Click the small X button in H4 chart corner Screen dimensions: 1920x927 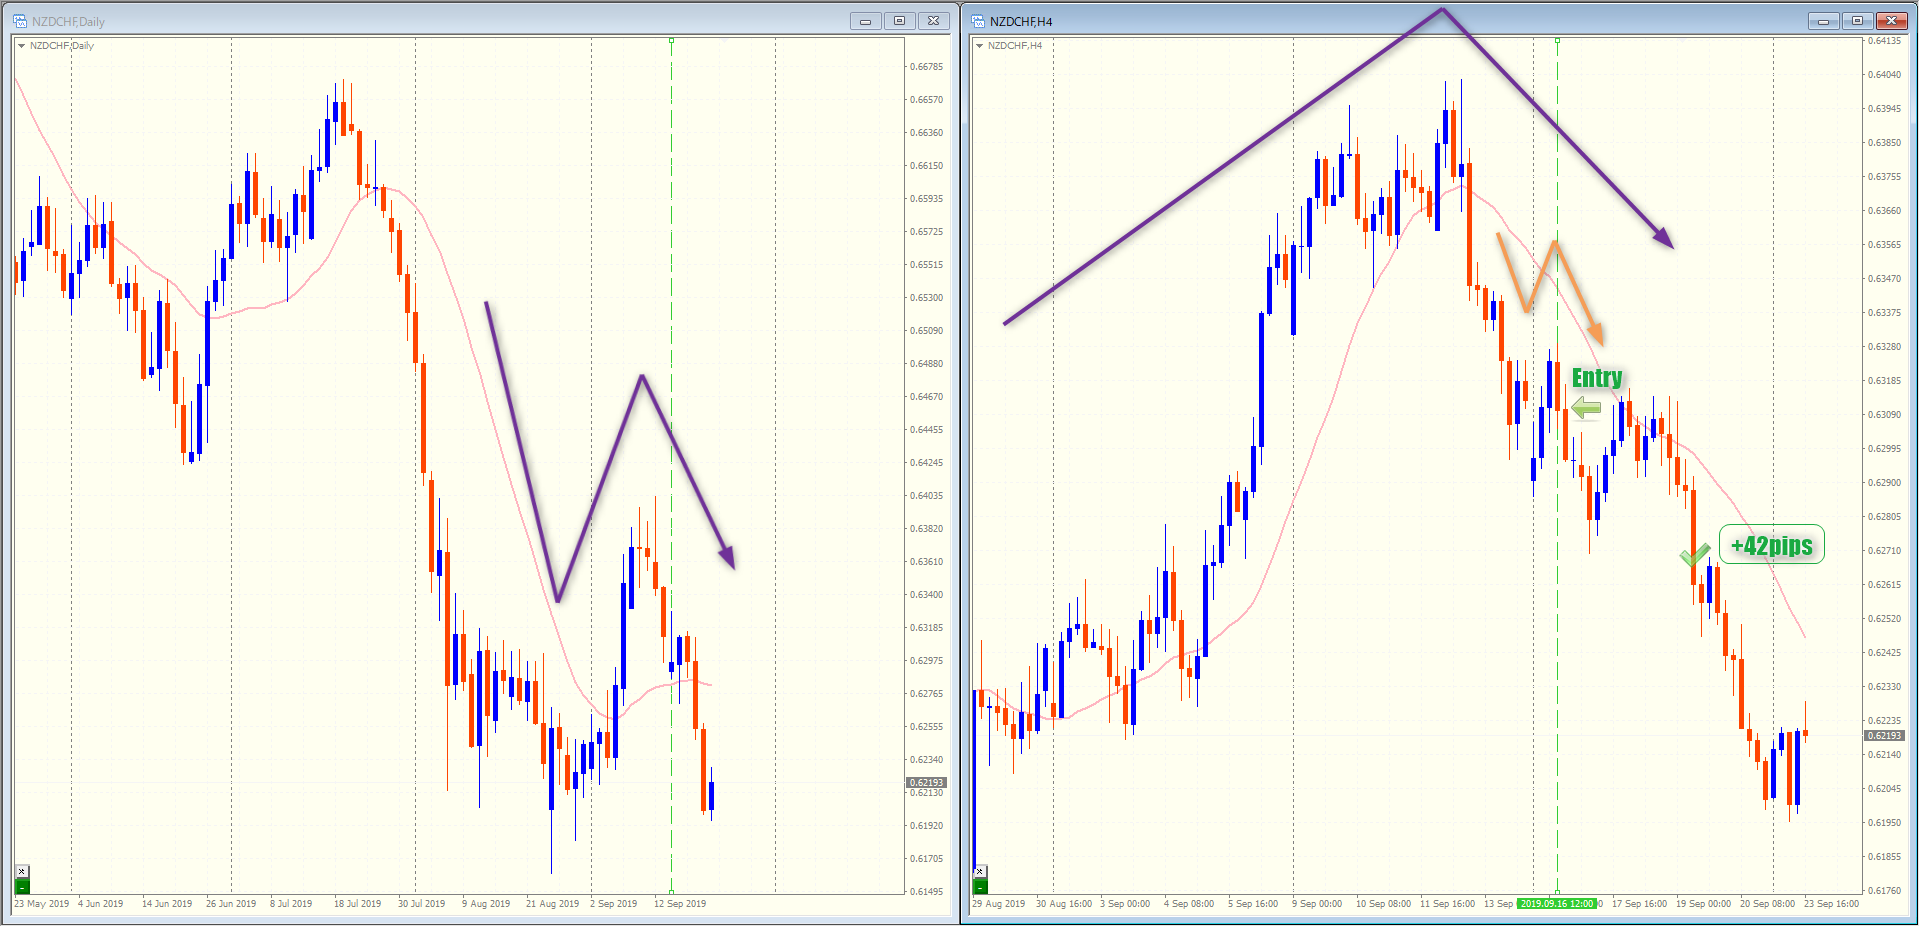(x=980, y=871)
